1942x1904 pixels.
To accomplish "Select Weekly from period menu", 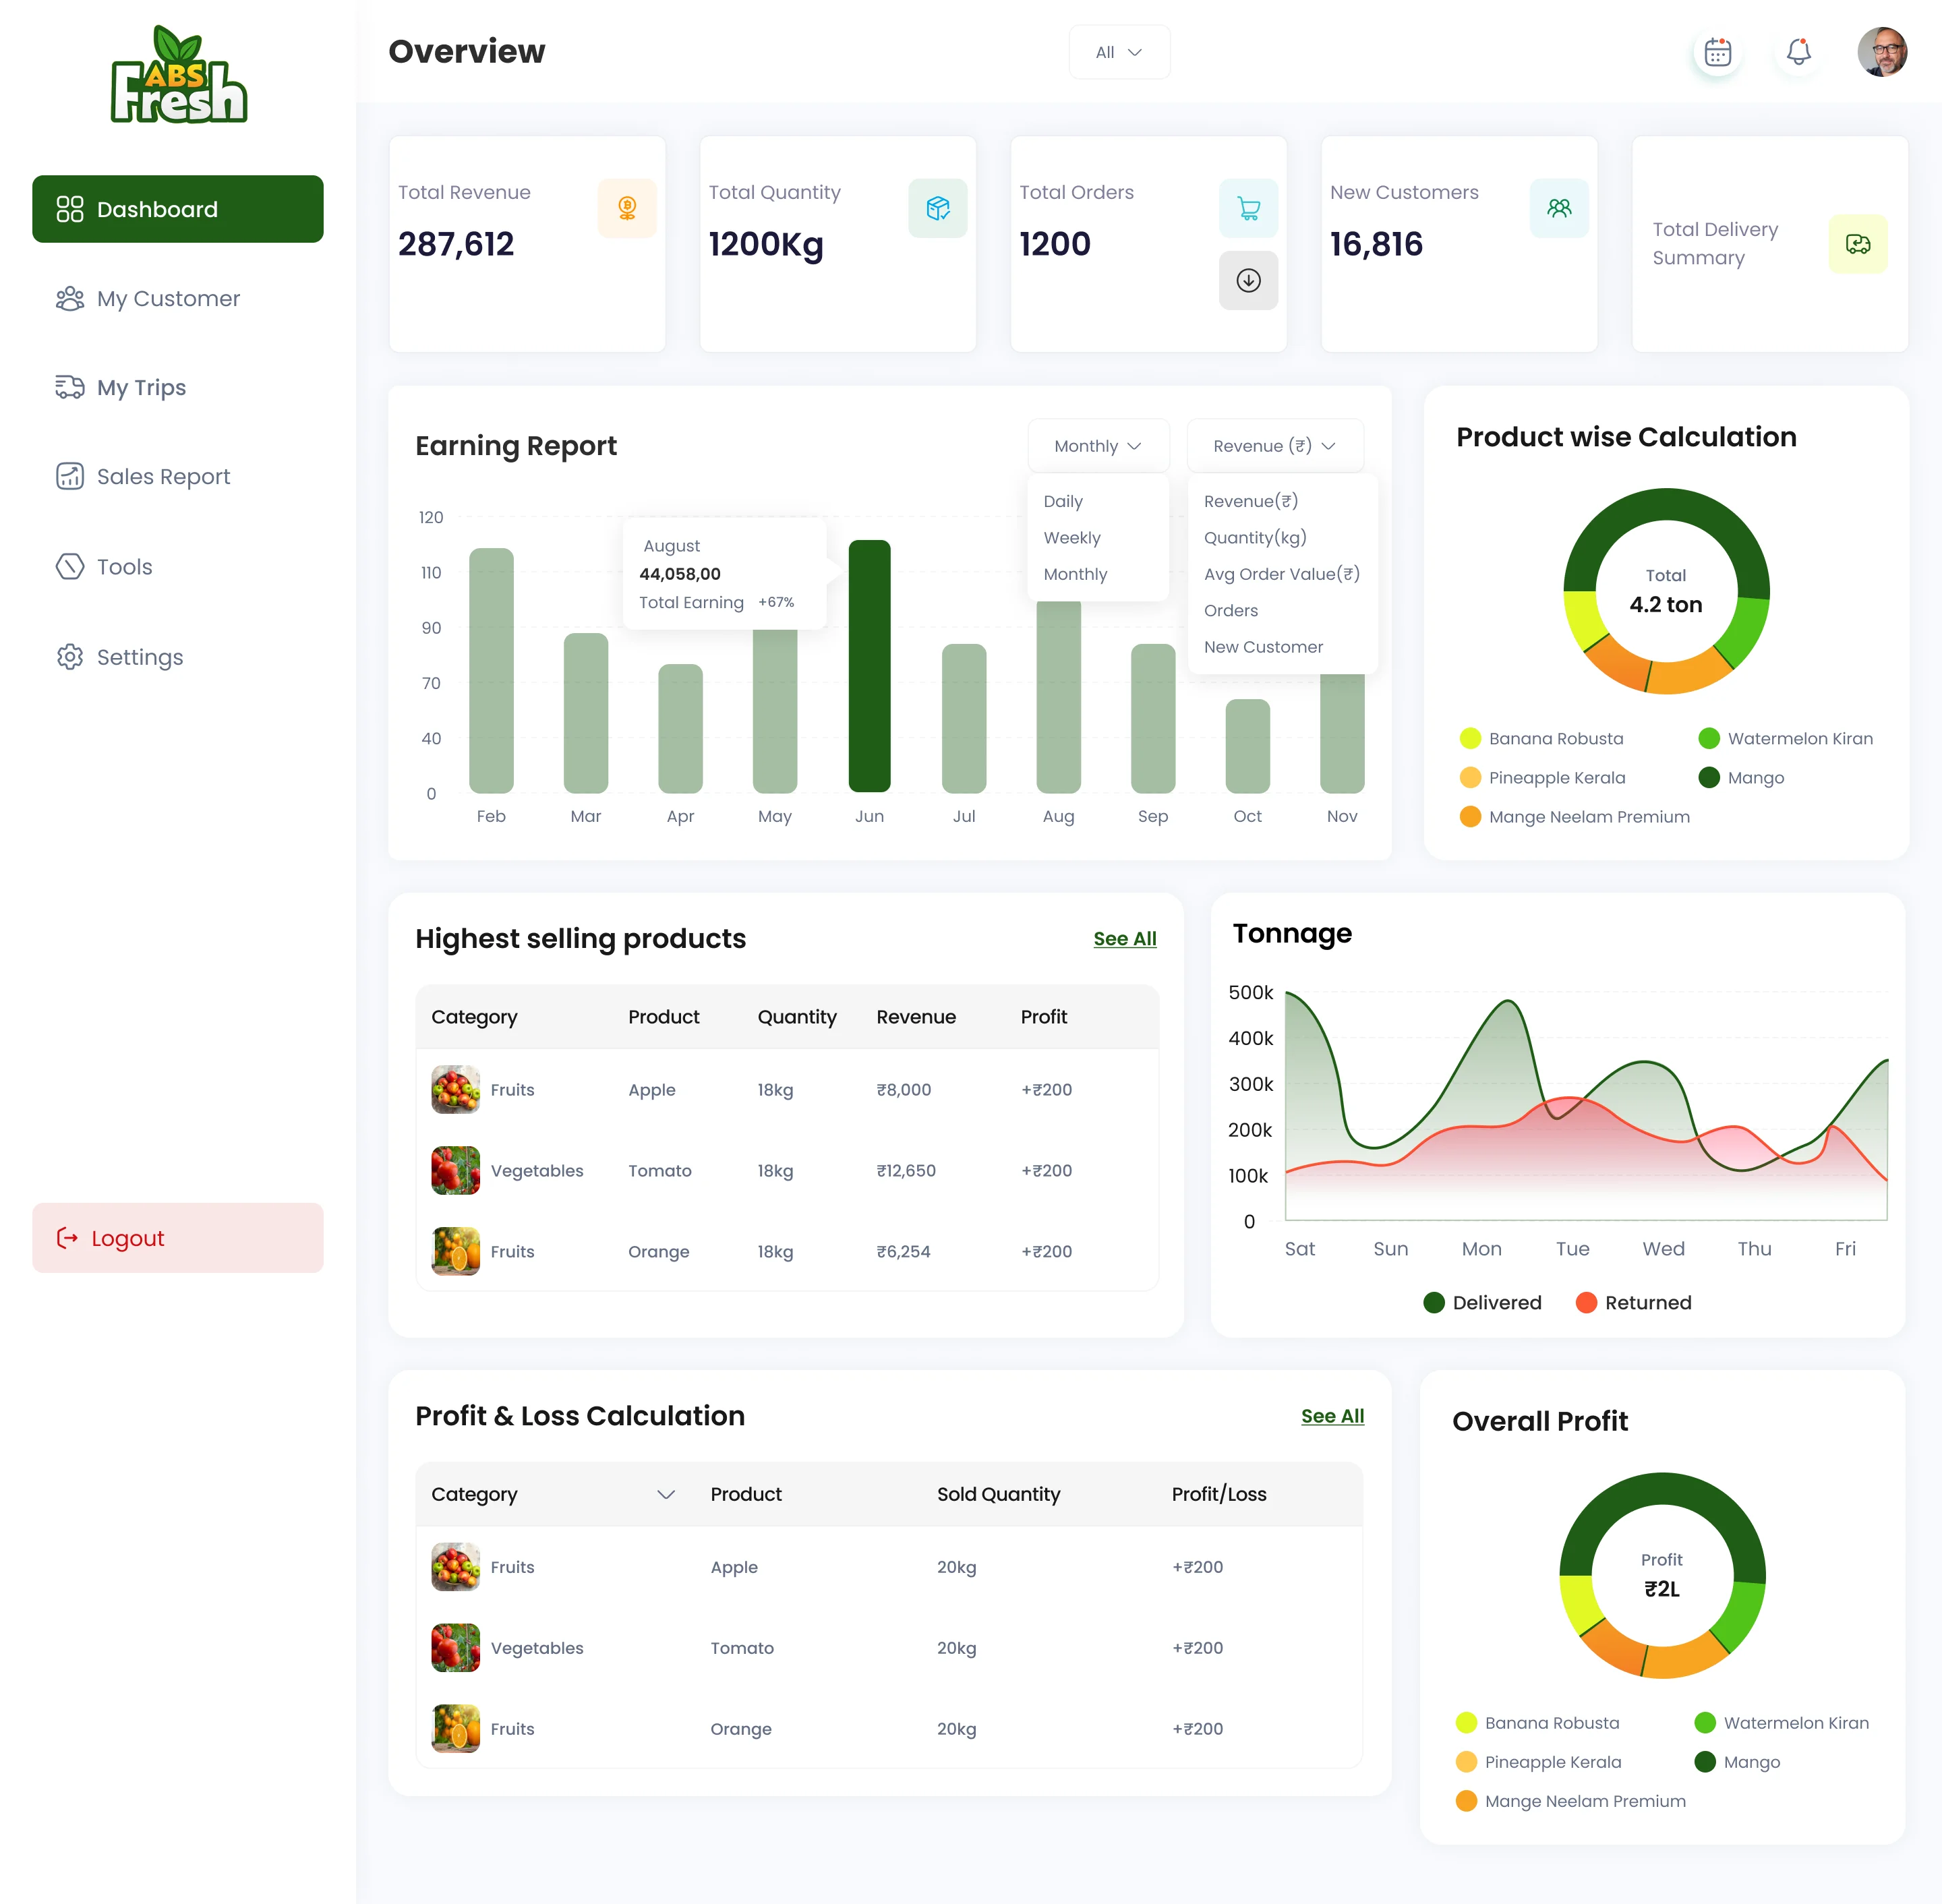I will coord(1072,538).
